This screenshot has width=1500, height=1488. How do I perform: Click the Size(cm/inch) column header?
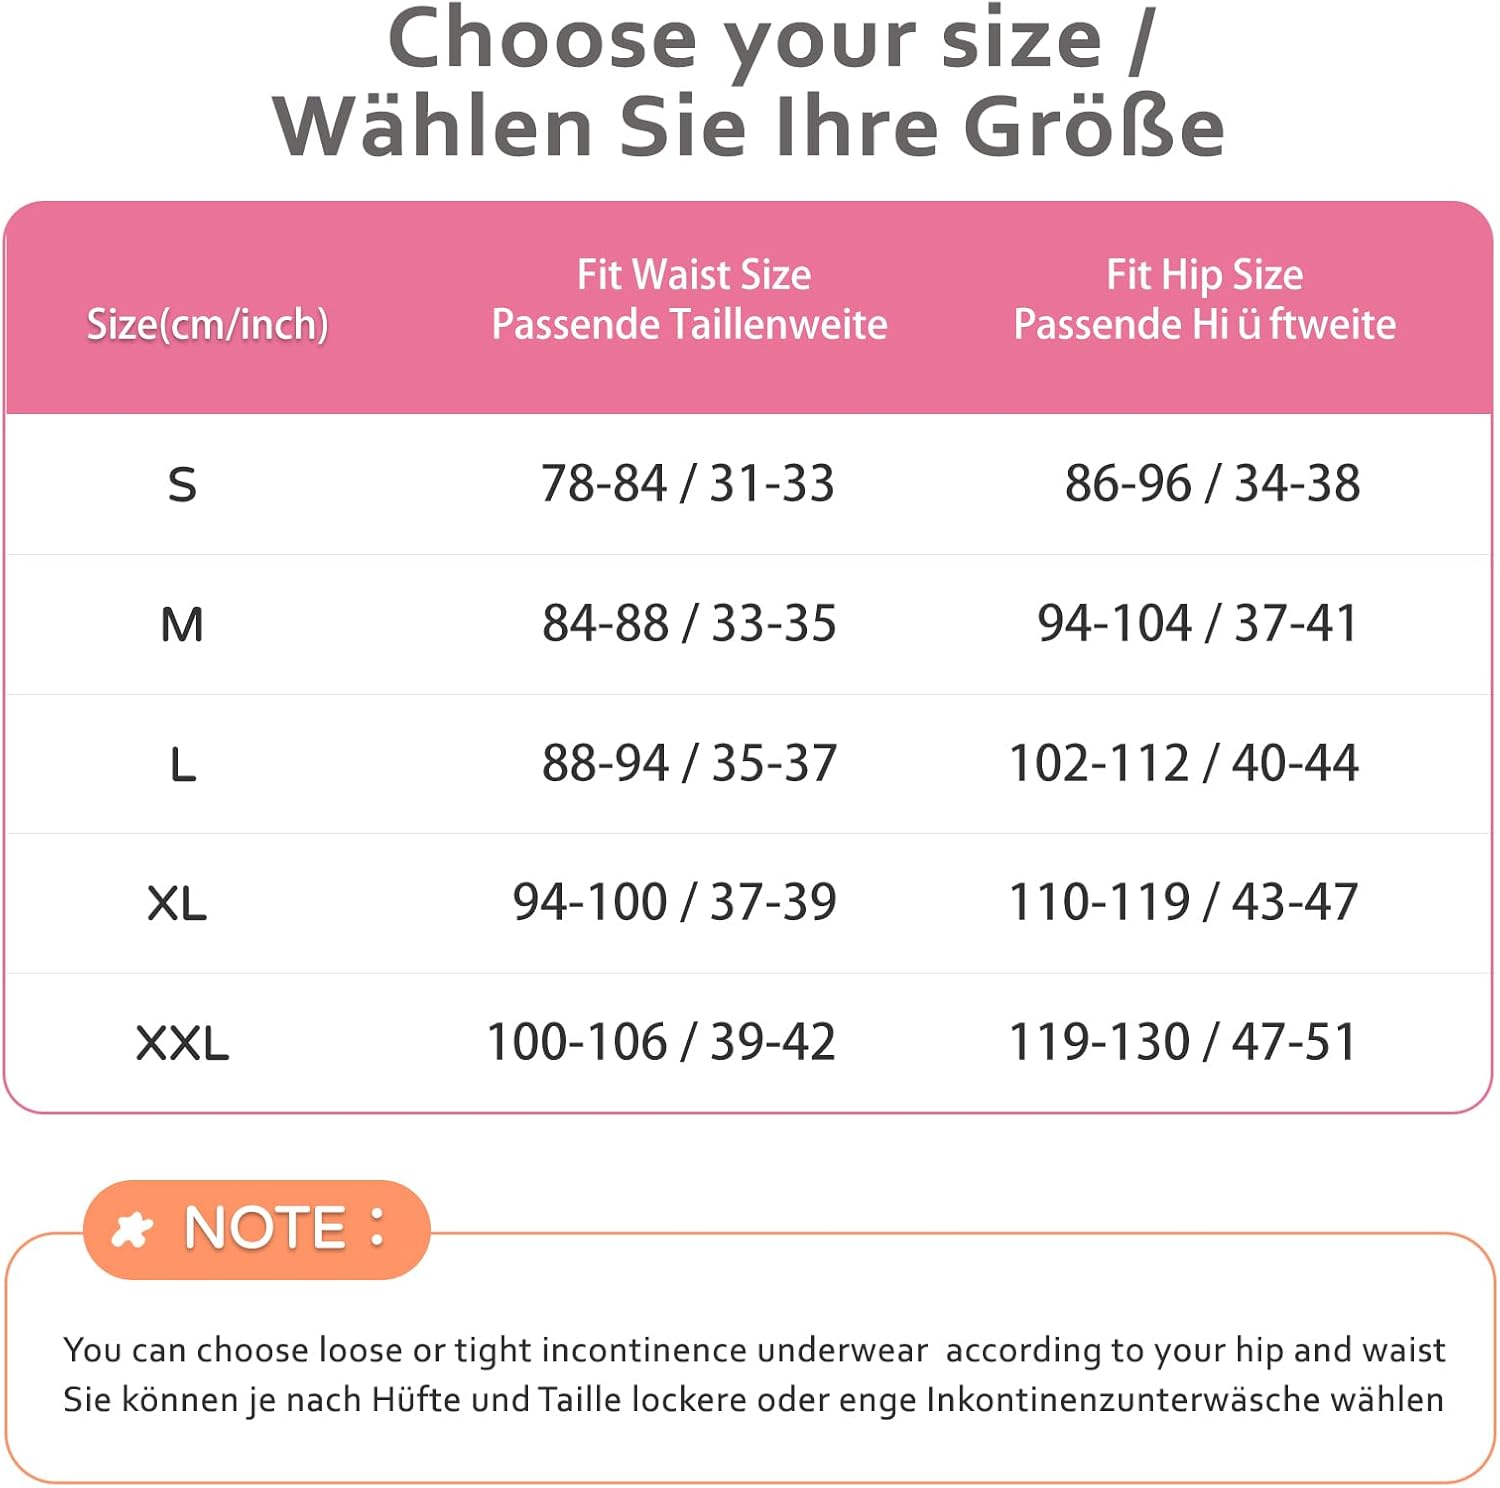[x=207, y=324]
